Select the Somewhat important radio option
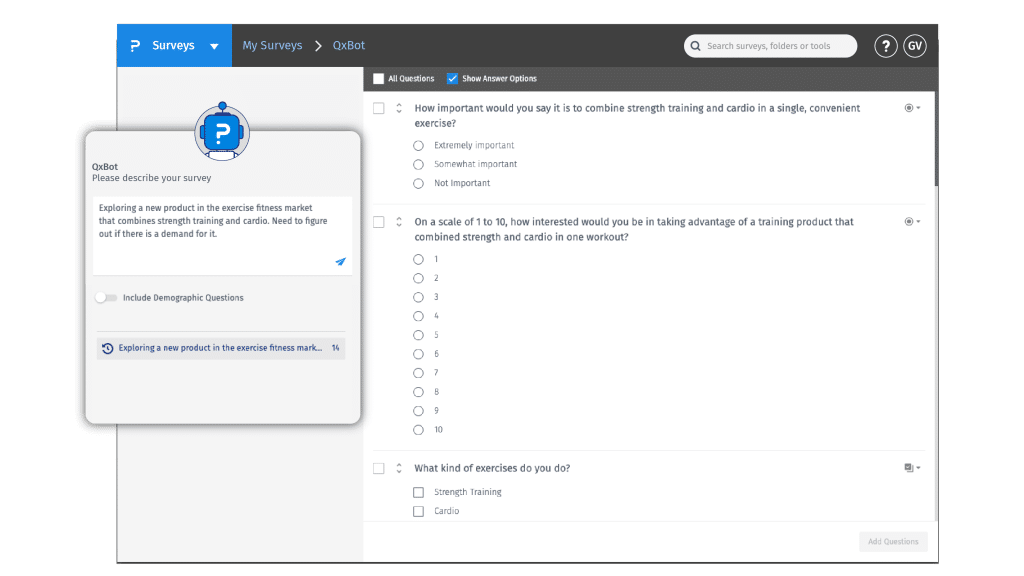The image size is (1024, 576). (x=419, y=165)
